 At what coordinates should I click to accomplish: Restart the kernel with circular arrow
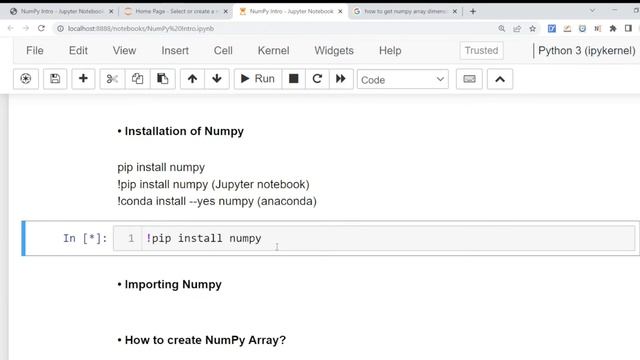tap(317, 79)
